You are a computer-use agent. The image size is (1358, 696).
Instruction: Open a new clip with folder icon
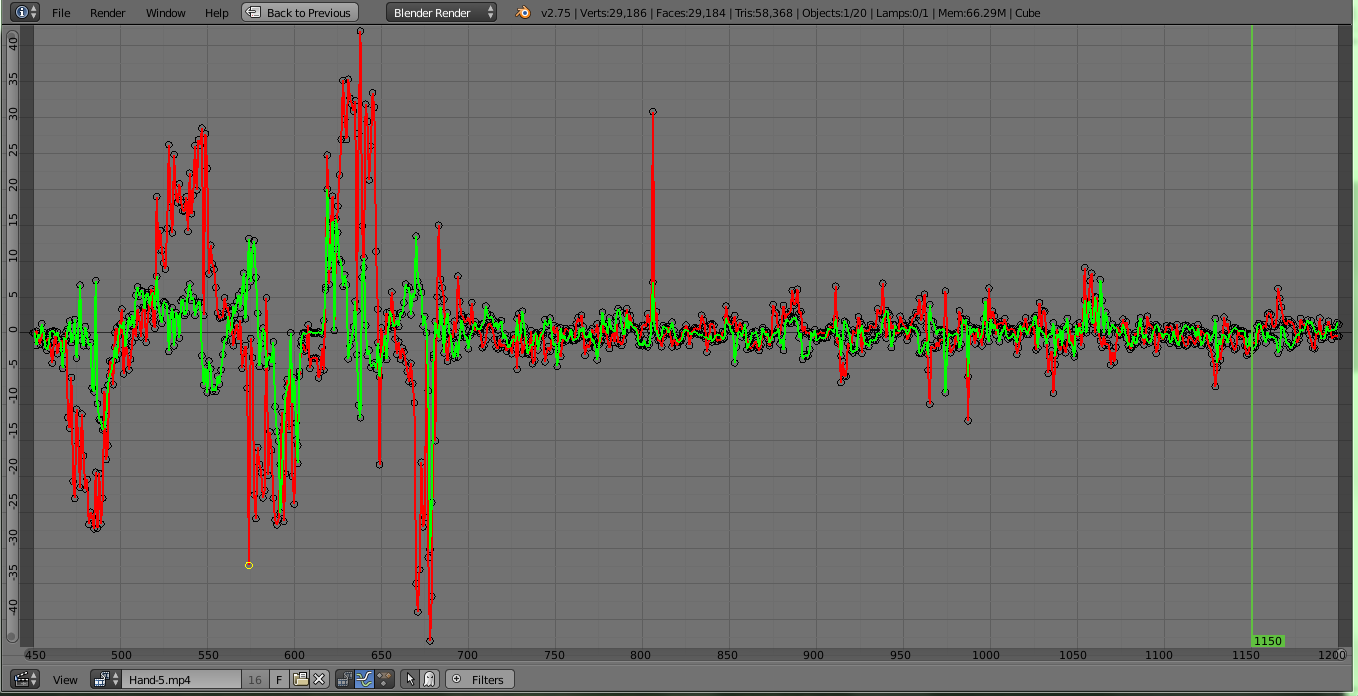tap(300, 679)
